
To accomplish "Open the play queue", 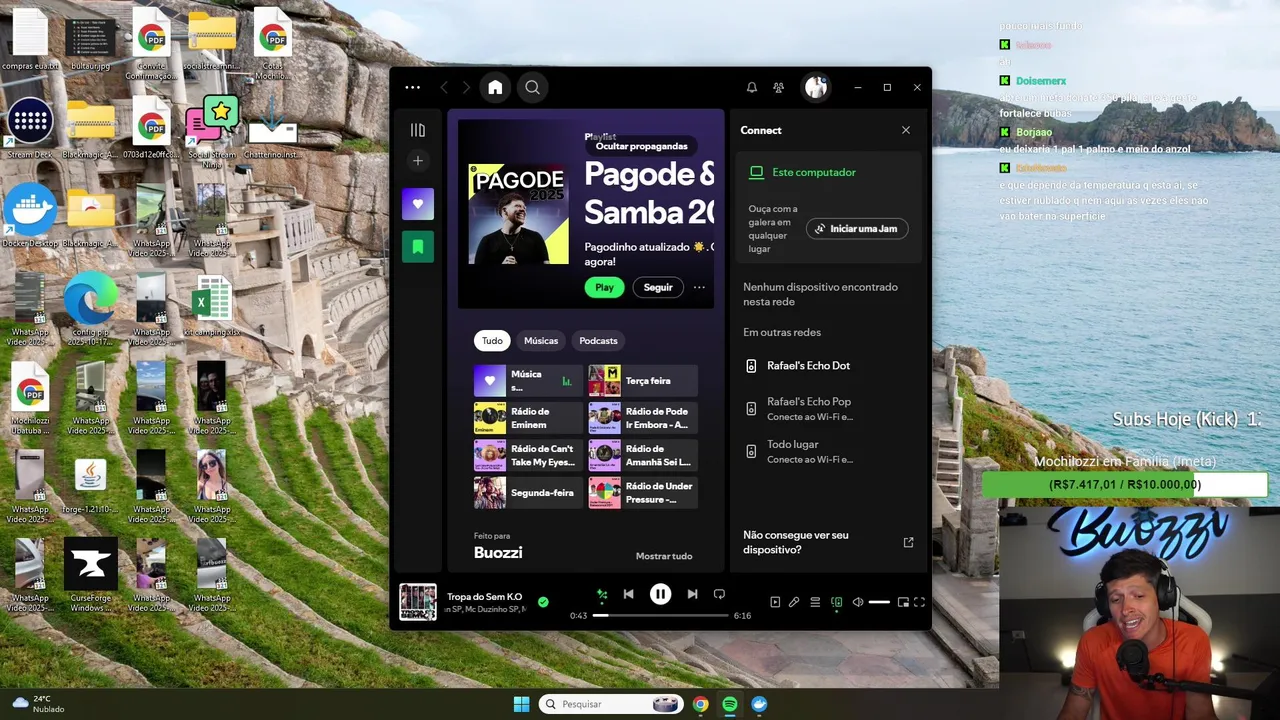I will tap(815, 602).
